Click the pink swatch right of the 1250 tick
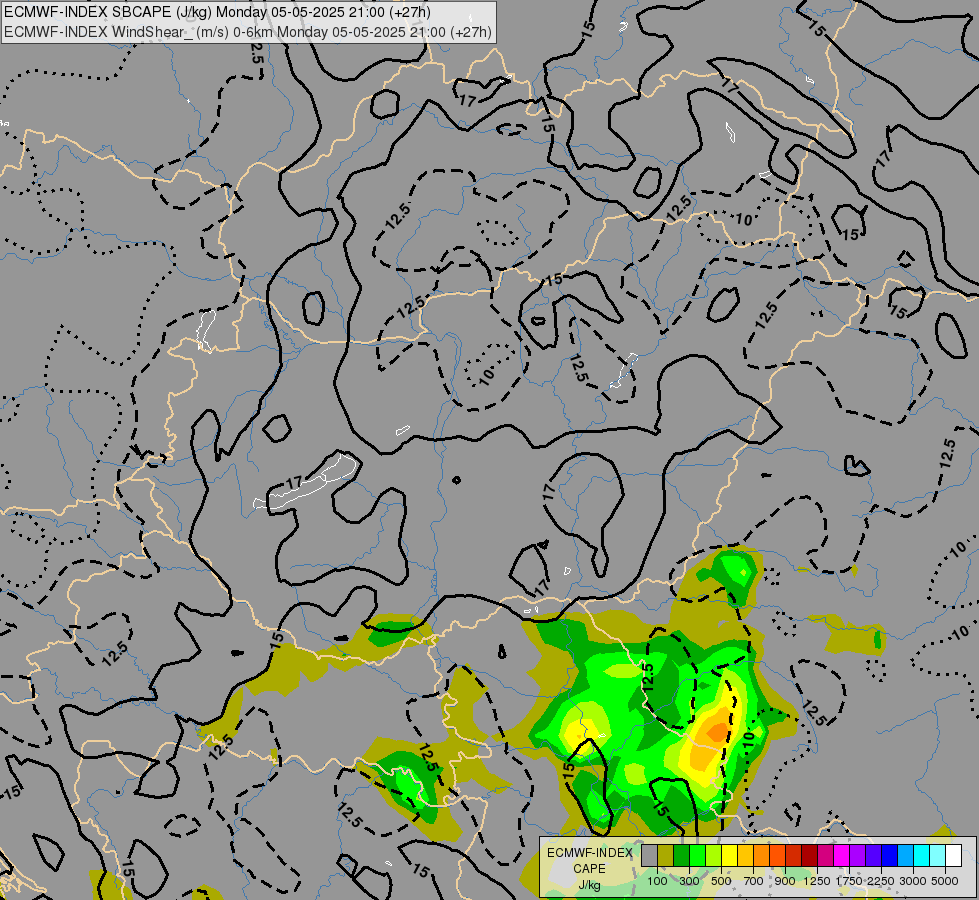The image size is (979, 900). (825, 856)
